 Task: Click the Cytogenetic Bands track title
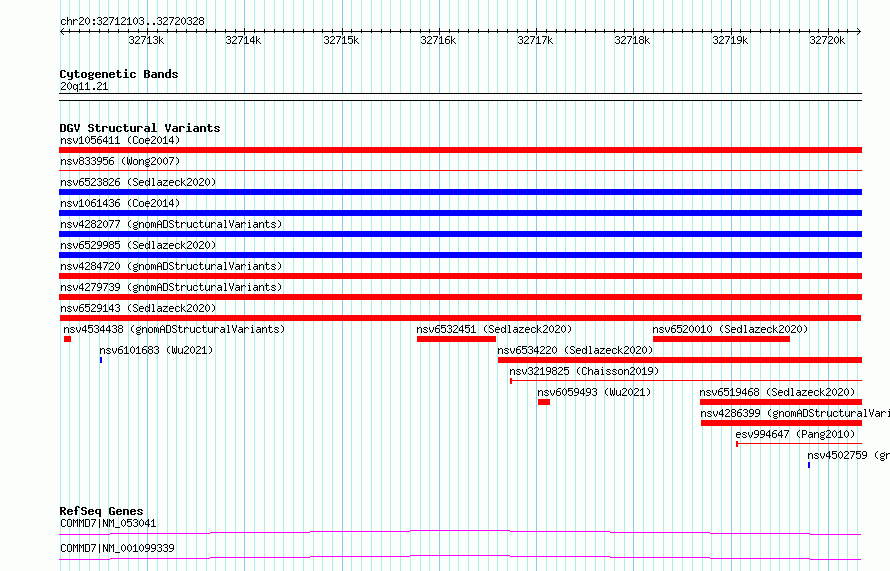(x=119, y=74)
